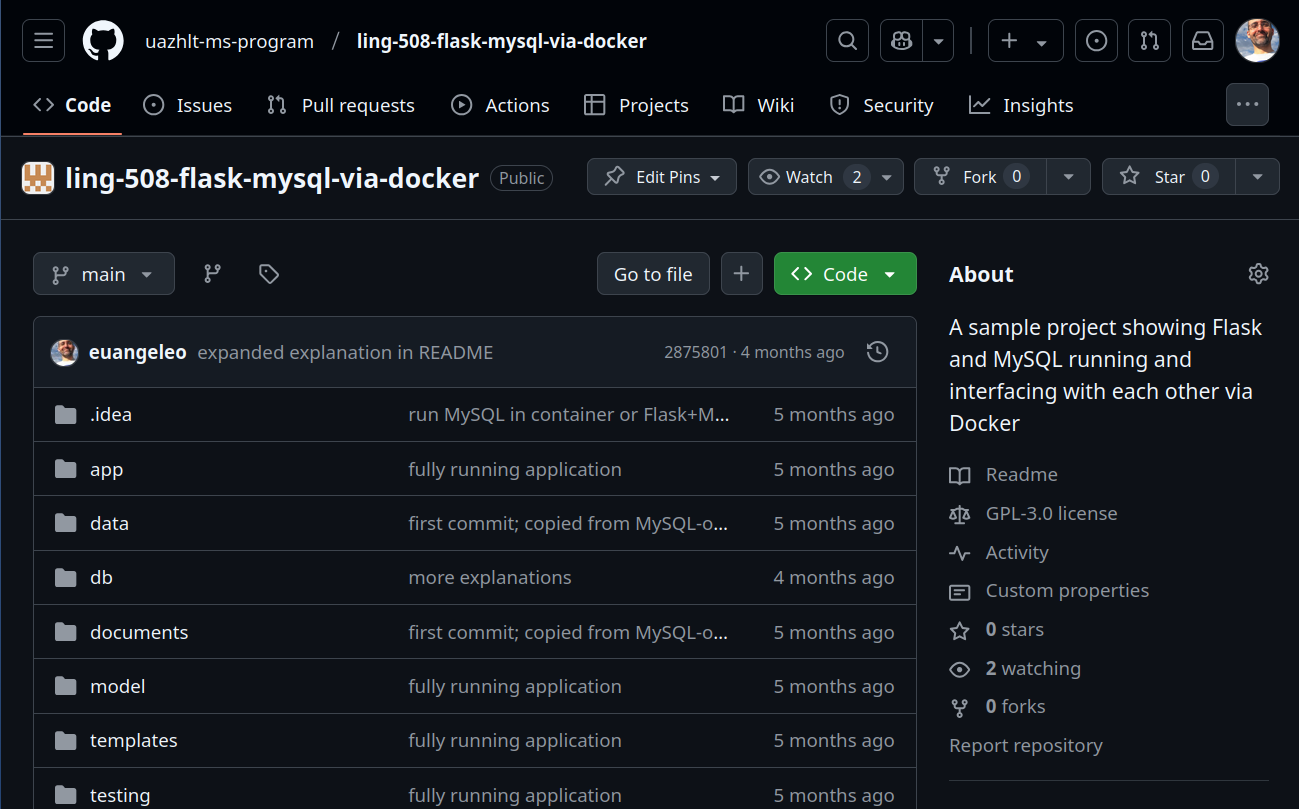Image resolution: width=1299 pixels, height=809 pixels.
Task: Open Copilot chat icon
Action: click(902, 41)
